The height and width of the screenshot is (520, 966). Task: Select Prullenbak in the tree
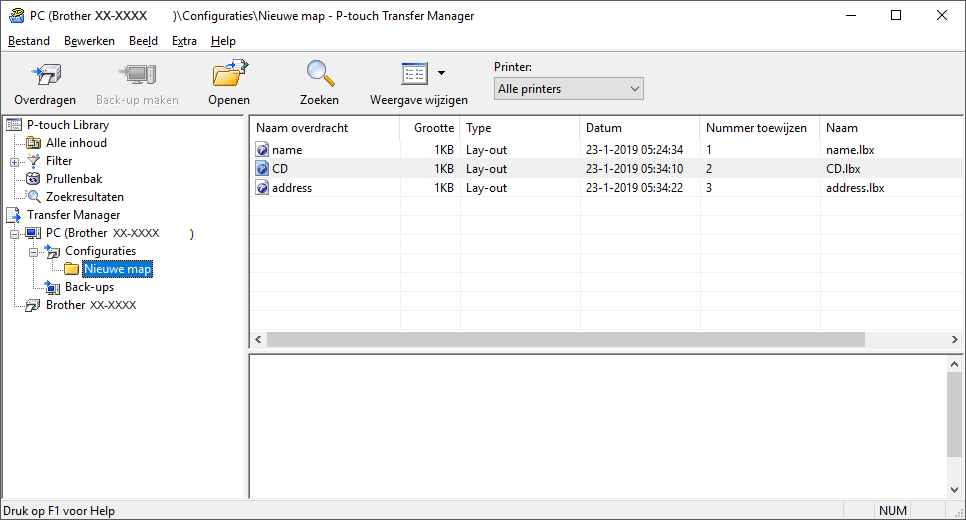[74, 179]
